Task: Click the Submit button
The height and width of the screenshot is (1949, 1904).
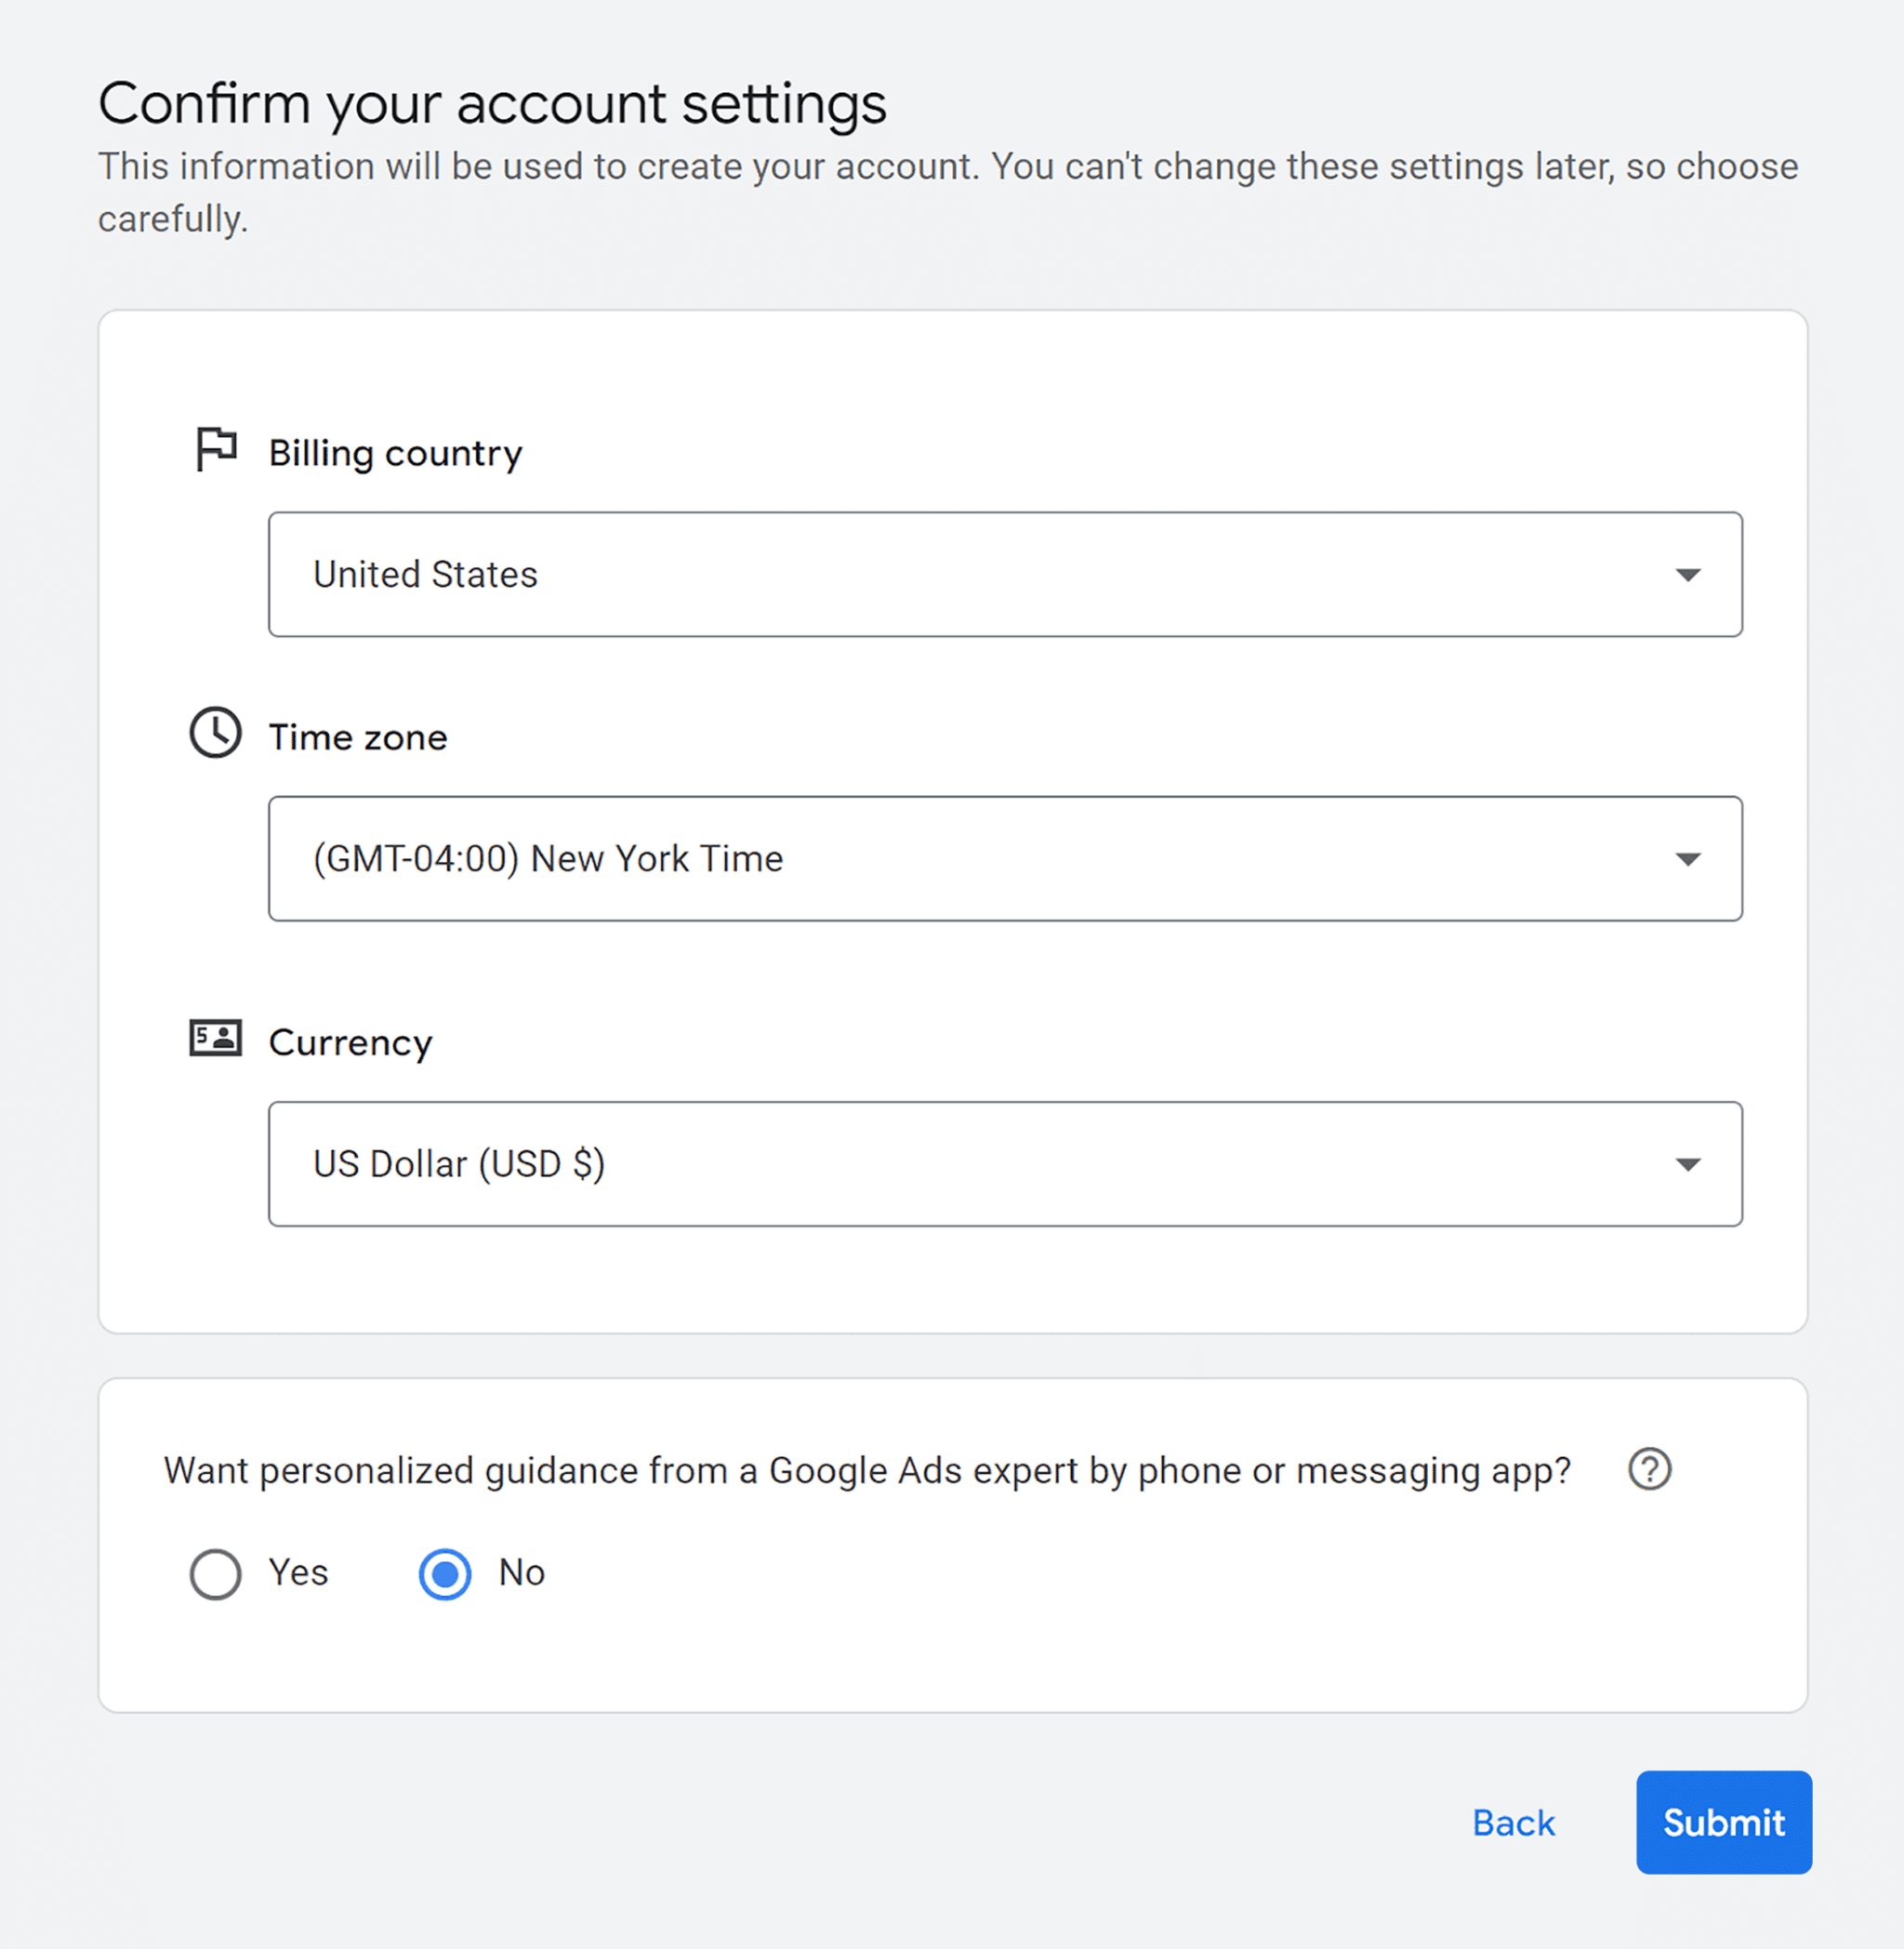Action: tap(1724, 1823)
